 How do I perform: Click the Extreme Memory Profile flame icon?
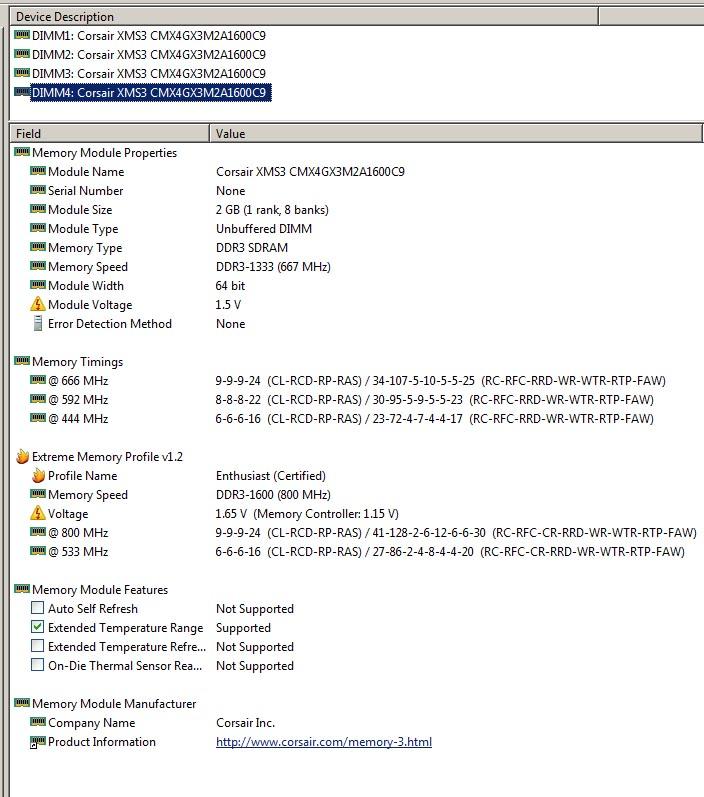[x=22, y=456]
